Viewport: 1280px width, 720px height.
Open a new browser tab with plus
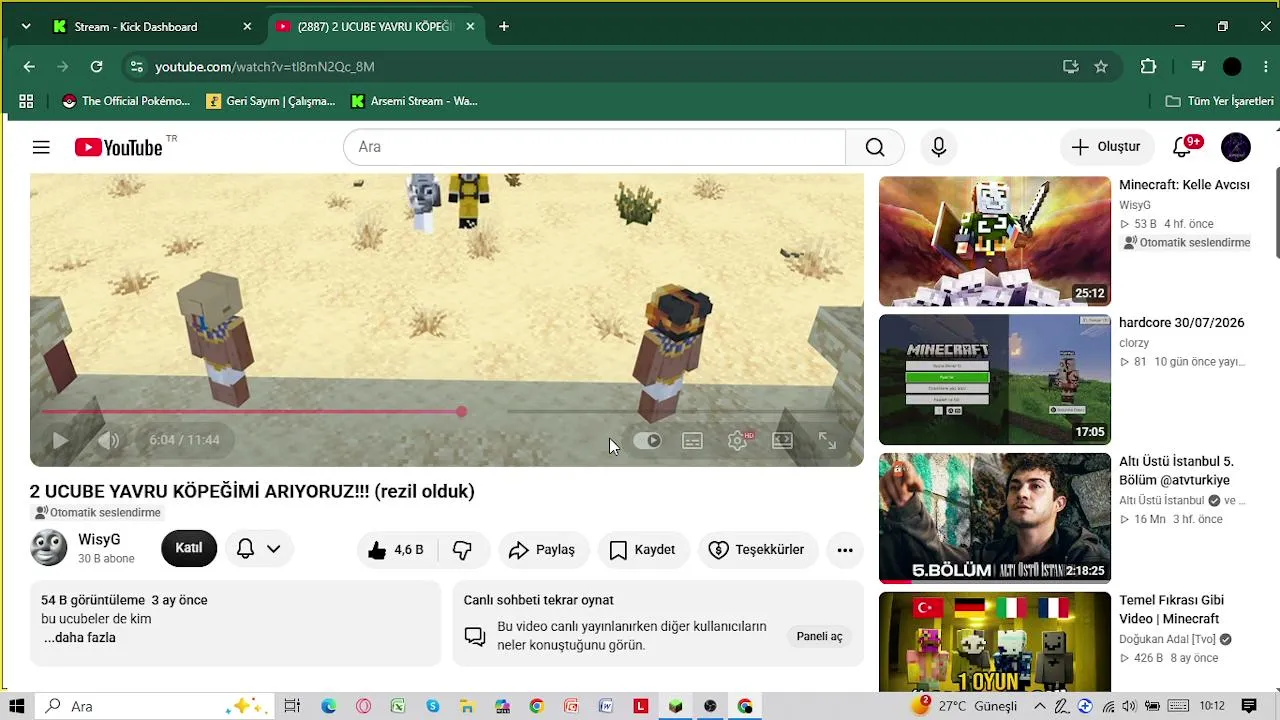click(504, 27)
